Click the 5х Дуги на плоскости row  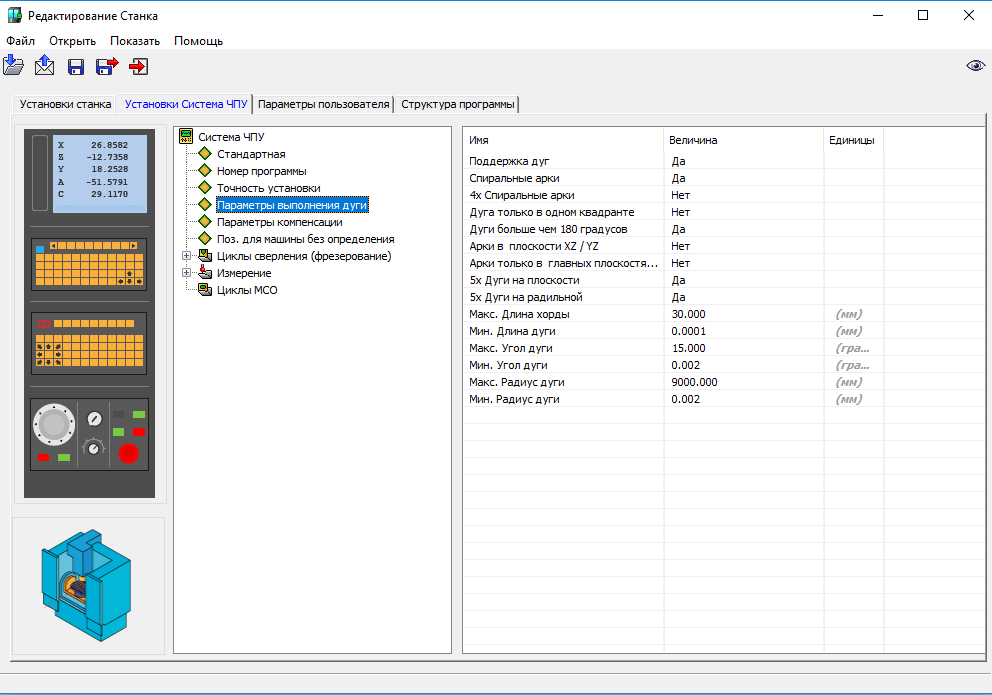[724, 280]
